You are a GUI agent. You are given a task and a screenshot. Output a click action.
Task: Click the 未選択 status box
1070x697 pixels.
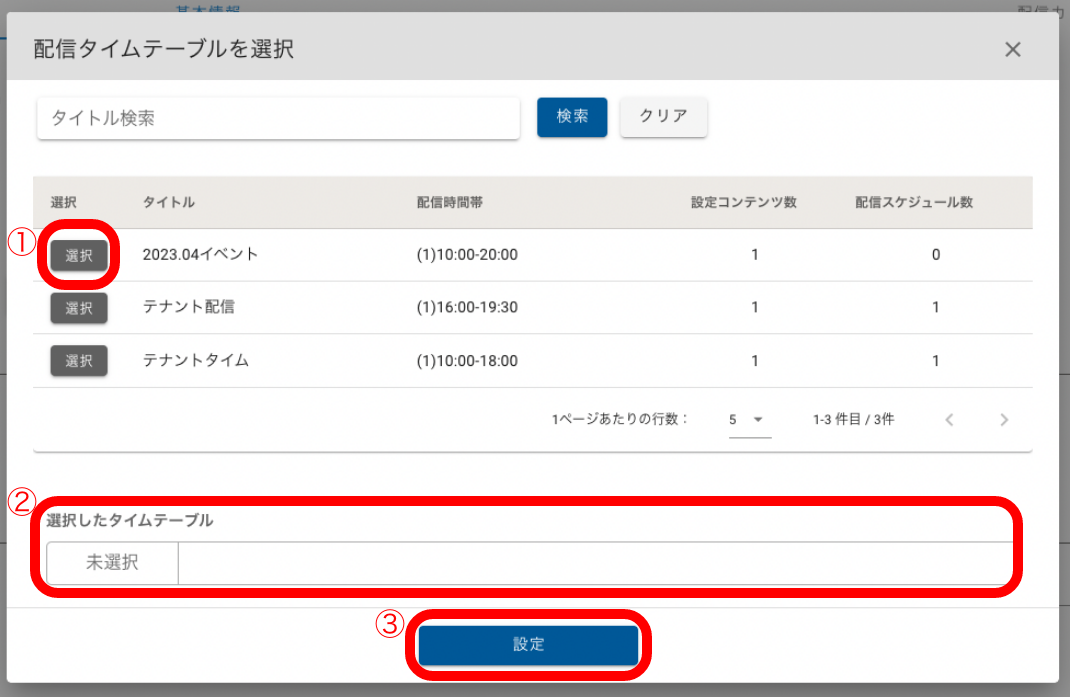pos(112,563)
